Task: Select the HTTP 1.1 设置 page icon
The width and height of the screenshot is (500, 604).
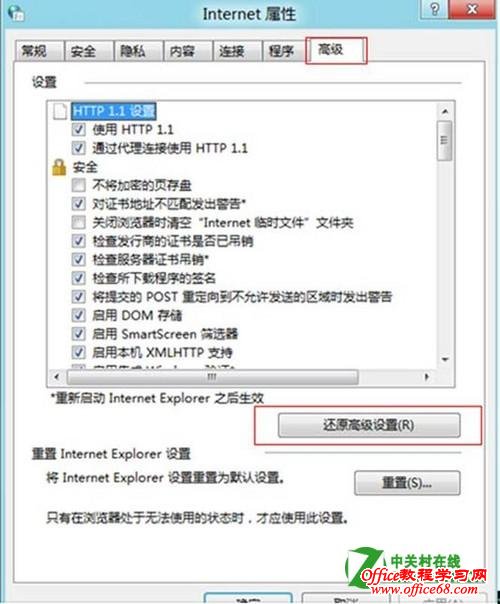Action: point(60,111)
